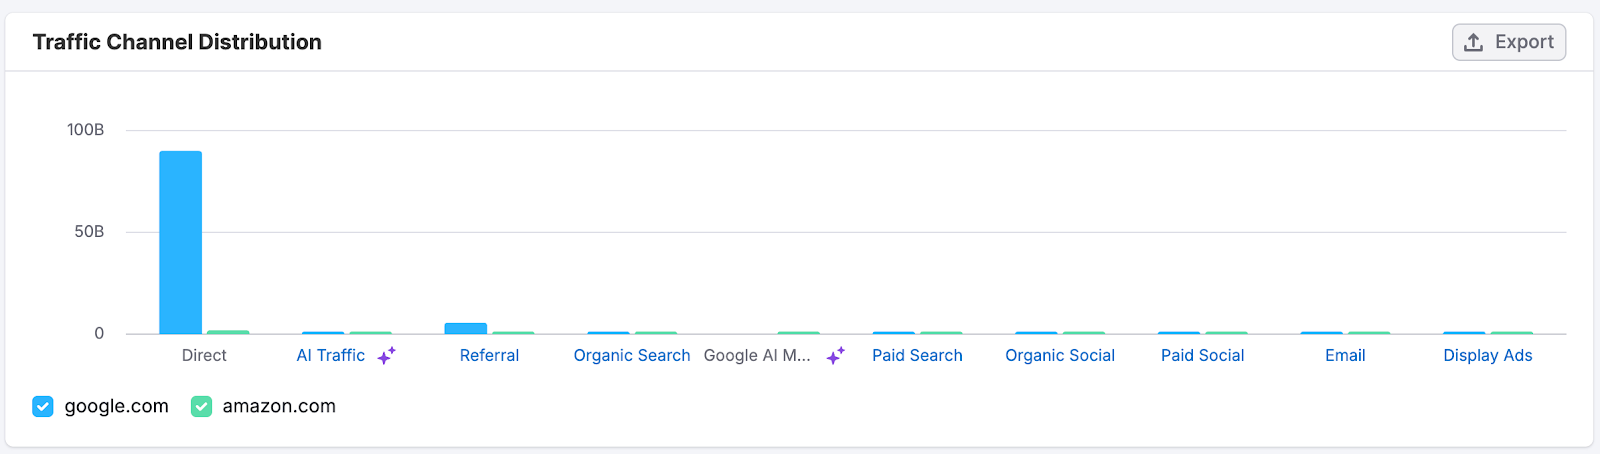Click the sparkle icon beside Google AI M...
1600x454 pixels.
836,355
